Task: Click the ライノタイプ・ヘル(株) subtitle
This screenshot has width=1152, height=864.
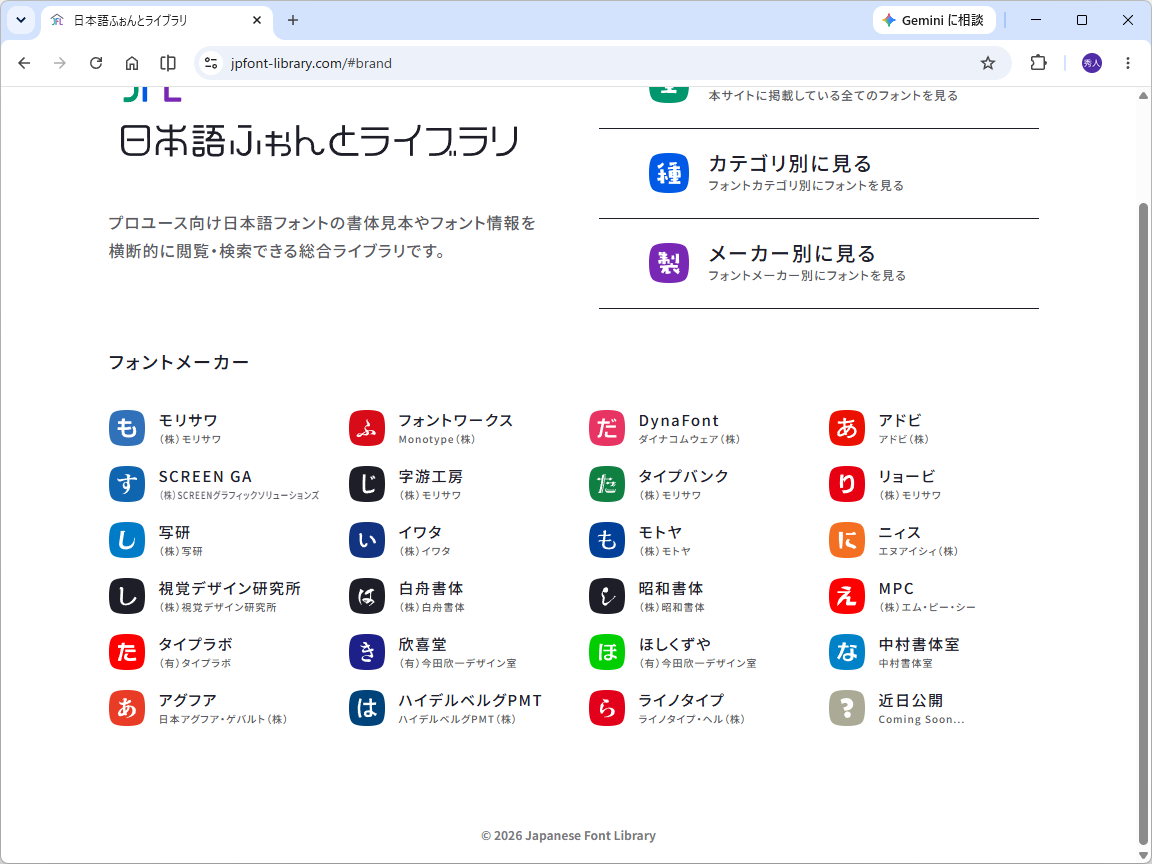Action: pyautogui.click(x=691, y=719)
